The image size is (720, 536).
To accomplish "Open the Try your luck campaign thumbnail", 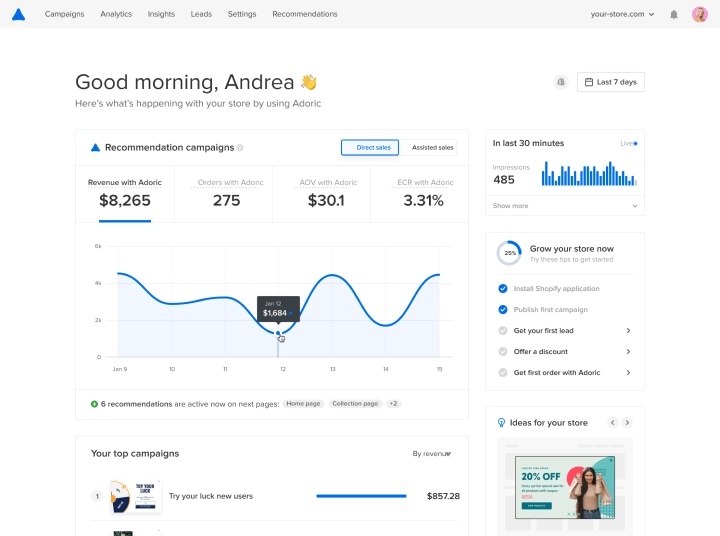I will tap(135, 497).
